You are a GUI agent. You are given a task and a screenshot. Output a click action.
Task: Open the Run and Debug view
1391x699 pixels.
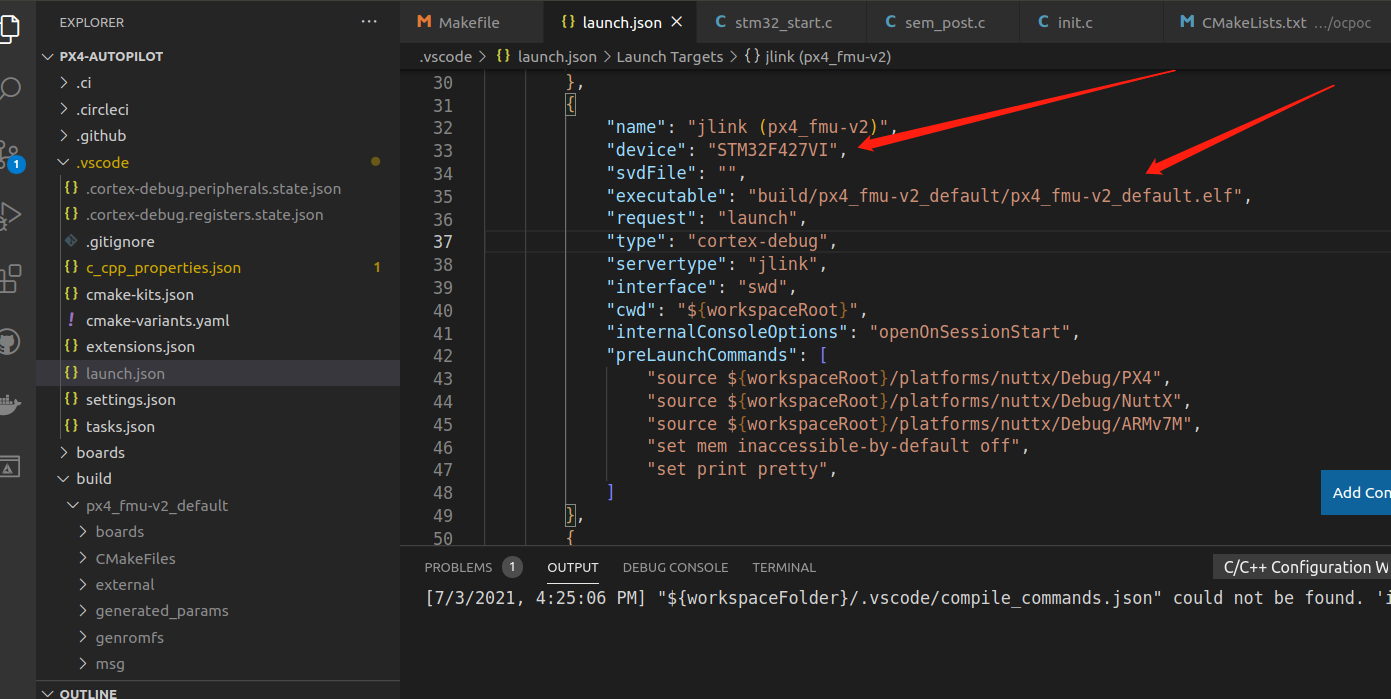(x=13, y=213)
